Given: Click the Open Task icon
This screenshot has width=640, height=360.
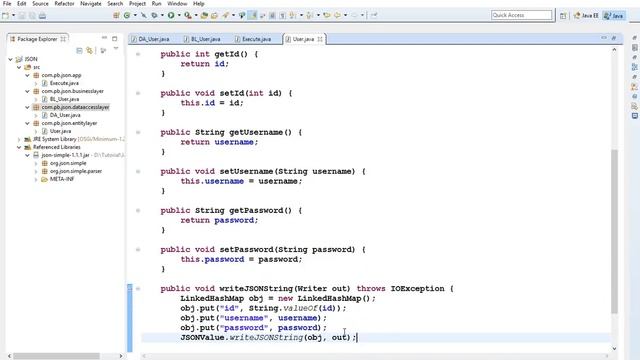Looking at the screenshot, I should pyautogui.click(x=214, y=16).
